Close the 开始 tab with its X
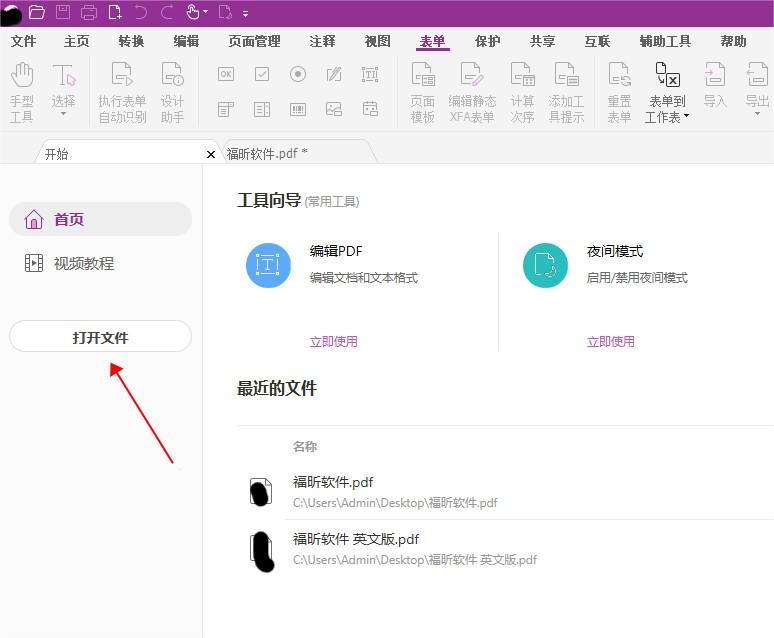This screenshot has width=774, height=638. 211,155
